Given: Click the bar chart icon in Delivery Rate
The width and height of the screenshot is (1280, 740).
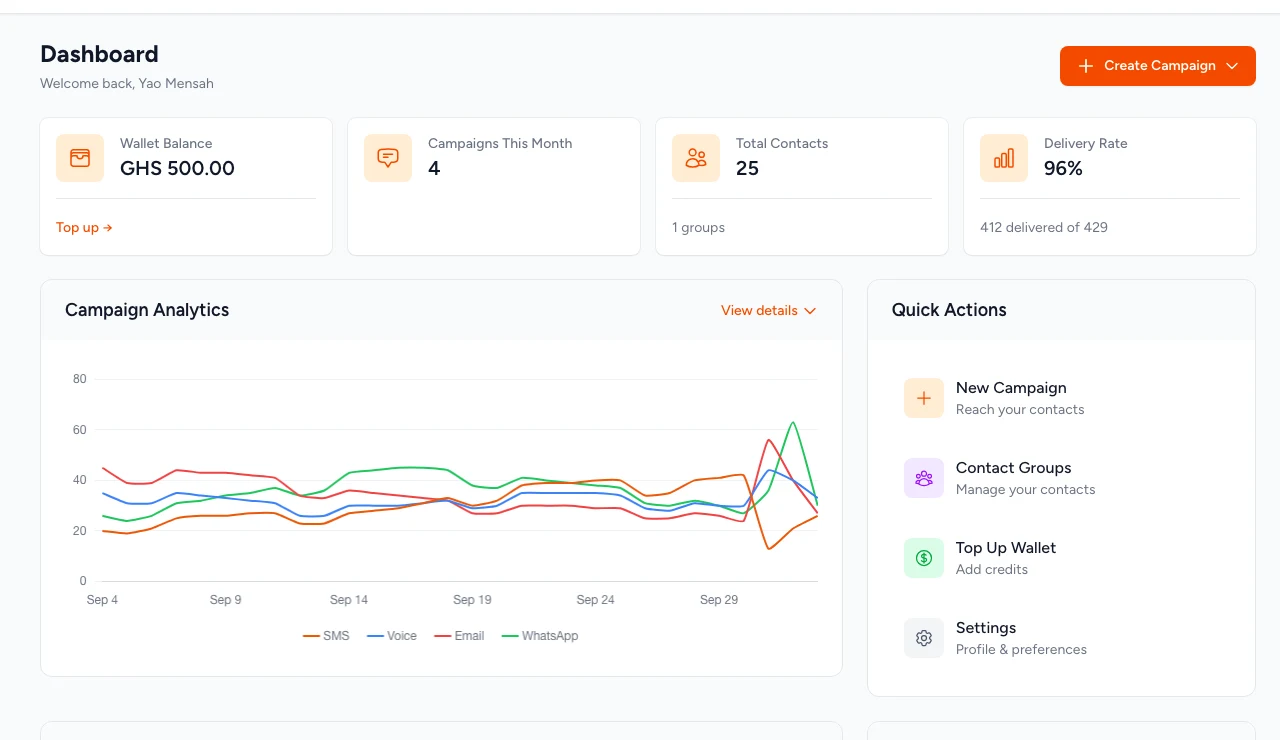Looking at the screenshot, I should click(1004, 158).
